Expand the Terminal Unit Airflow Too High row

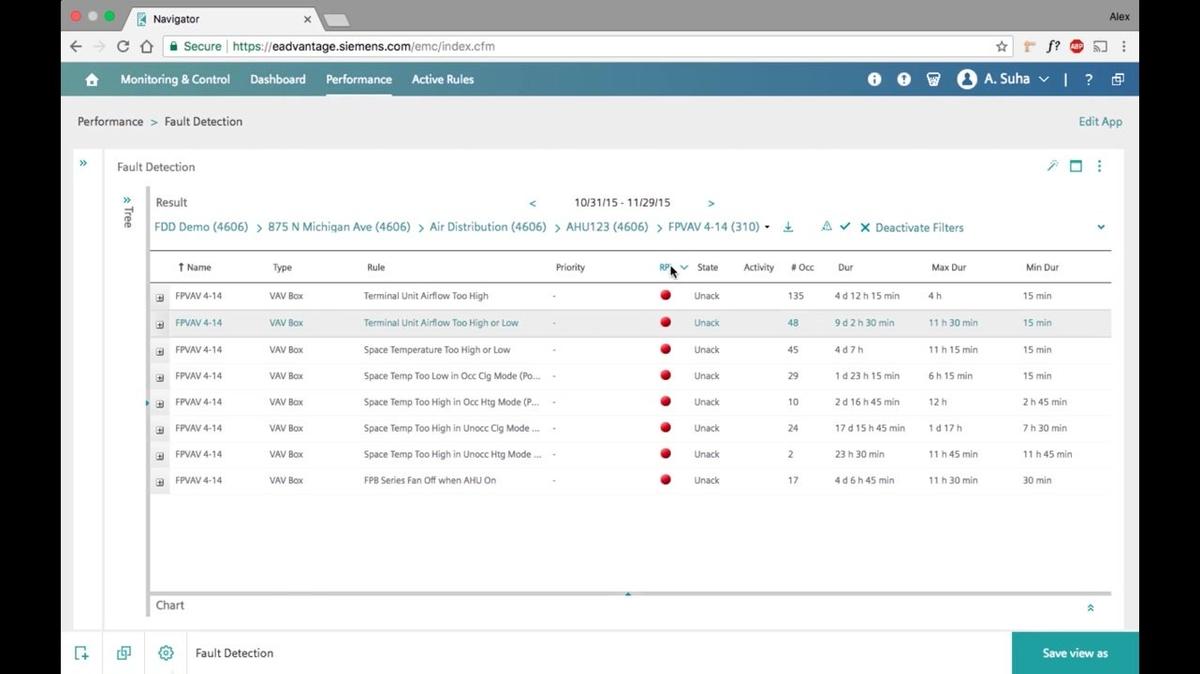pyautogui.click(x=160, y=297)
